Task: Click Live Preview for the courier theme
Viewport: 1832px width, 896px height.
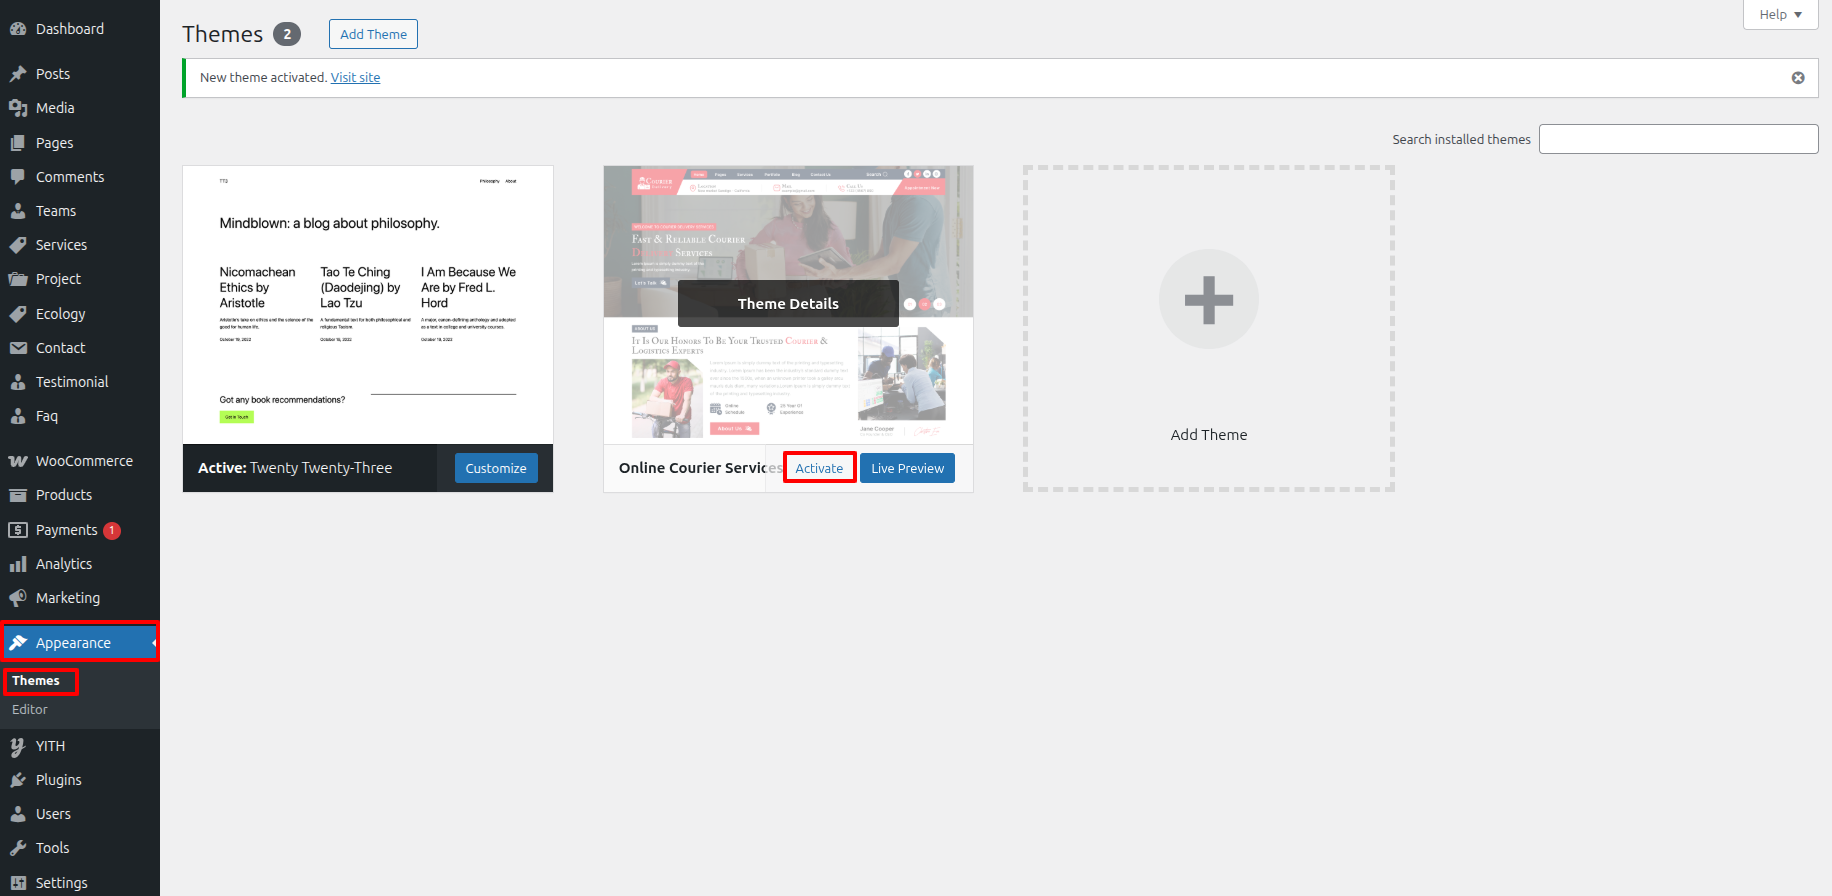Action: click(907, 468)
